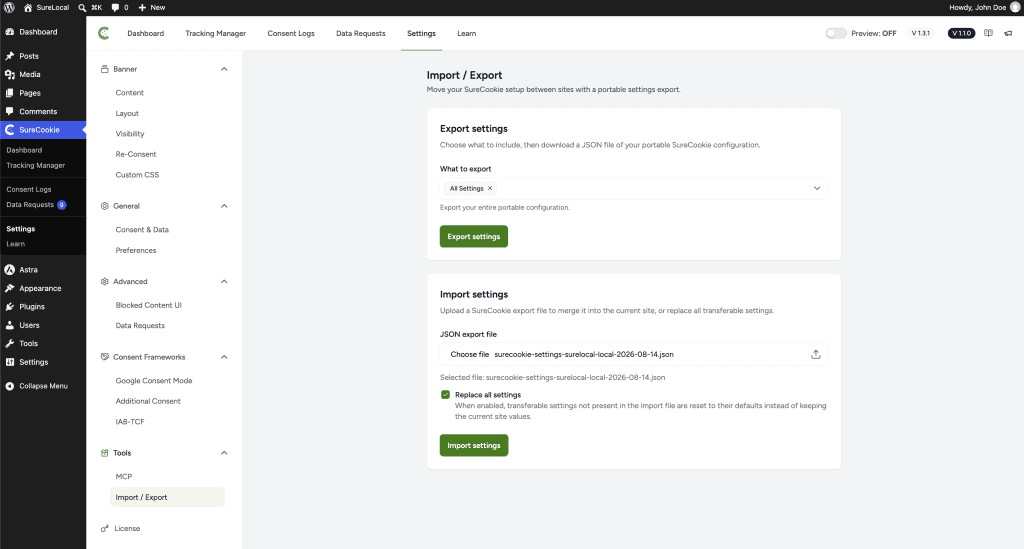The height and width of the screenshot is (549, 1024).
Task: Collapse the Advanced section
Action: (224, 282)
